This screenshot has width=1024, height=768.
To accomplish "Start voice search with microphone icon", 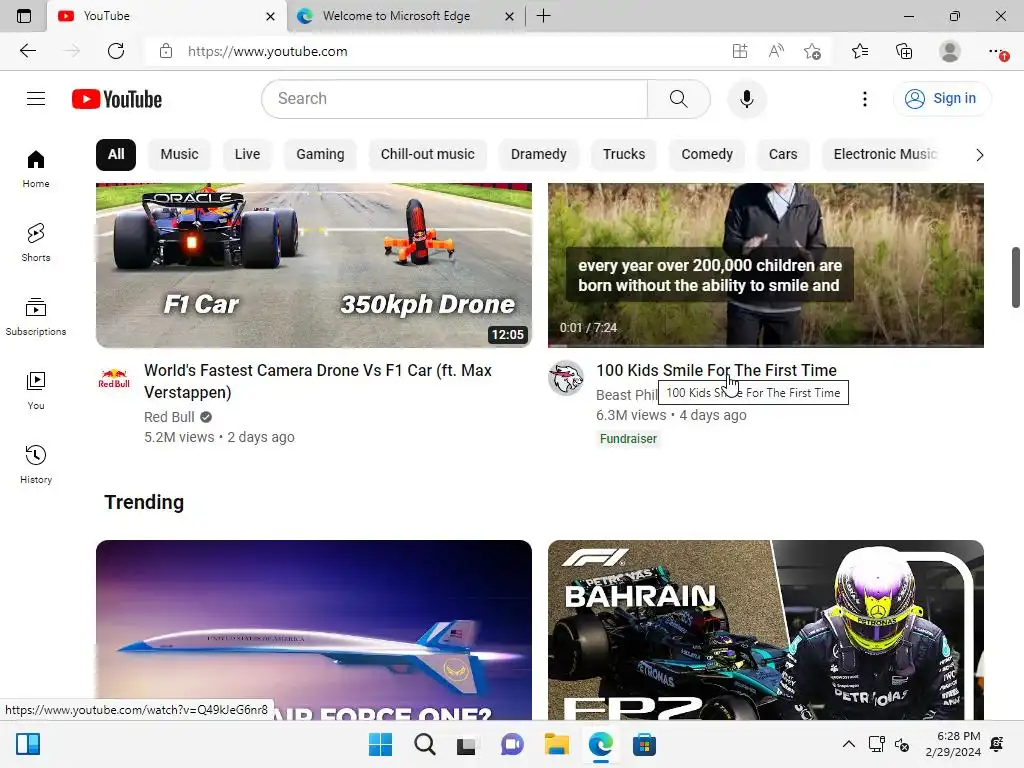I will 746,99.
